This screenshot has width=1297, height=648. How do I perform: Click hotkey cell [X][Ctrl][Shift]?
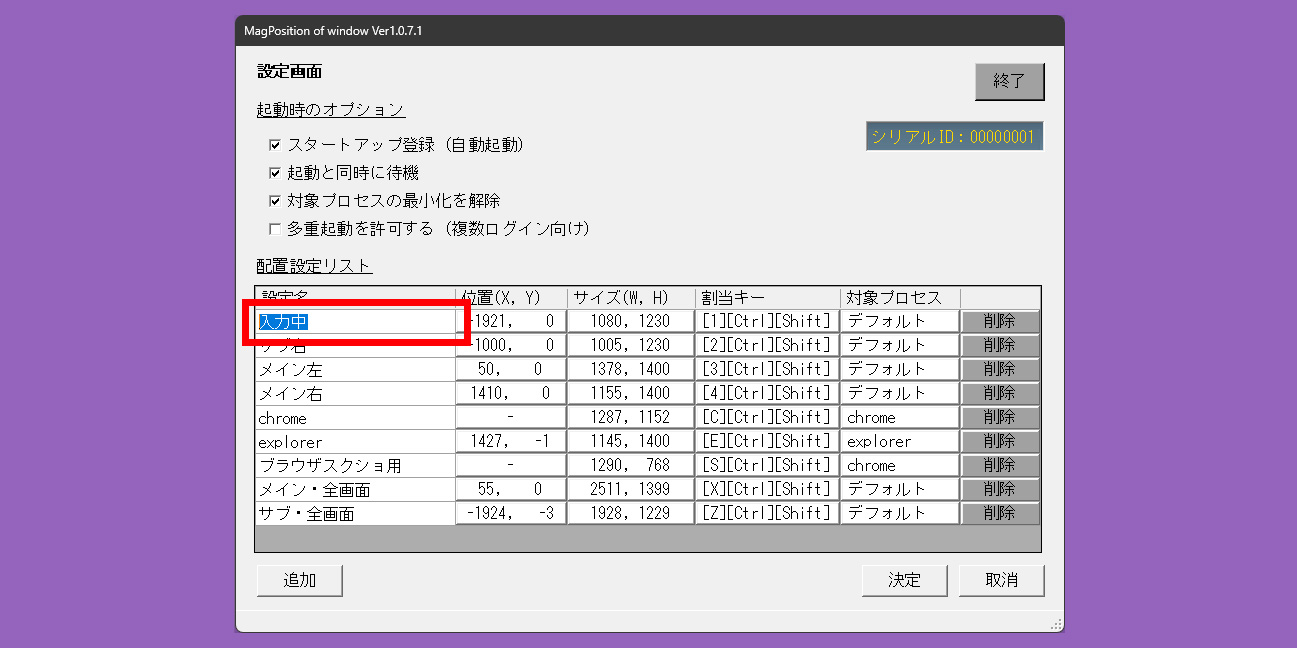[x=767, y=489]
